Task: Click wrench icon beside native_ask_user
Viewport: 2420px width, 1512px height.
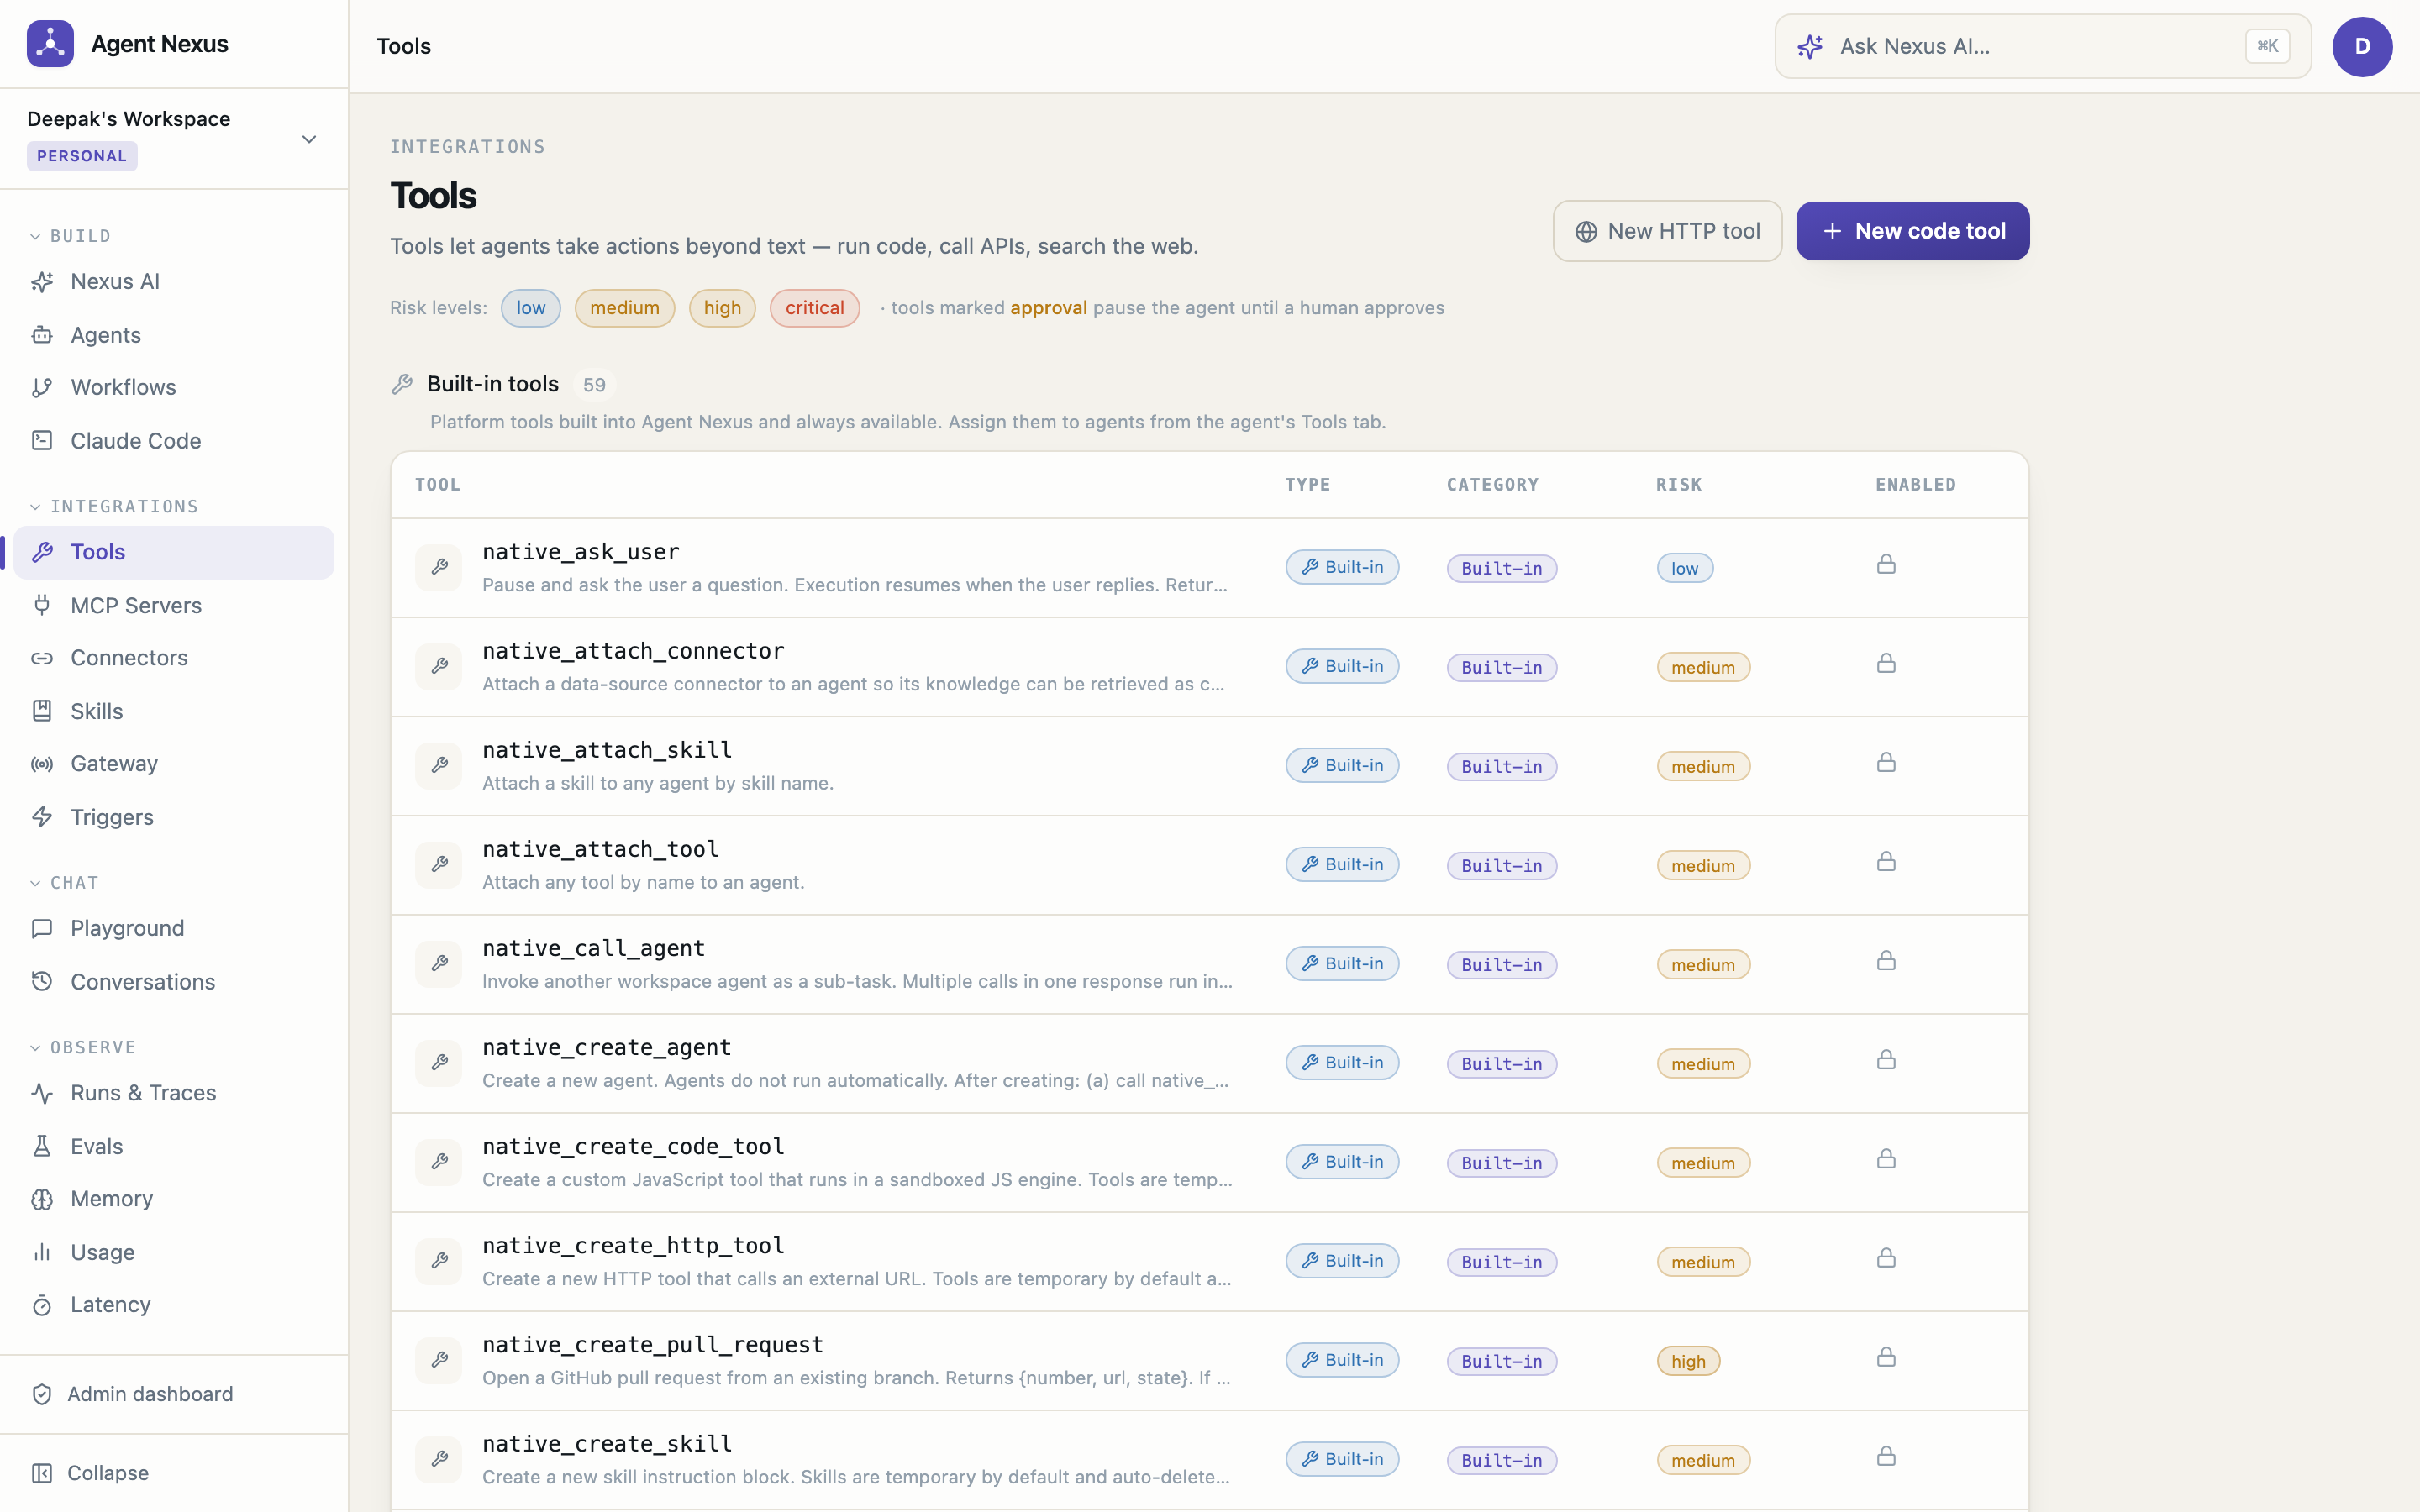Action: (x=439, y=567)
